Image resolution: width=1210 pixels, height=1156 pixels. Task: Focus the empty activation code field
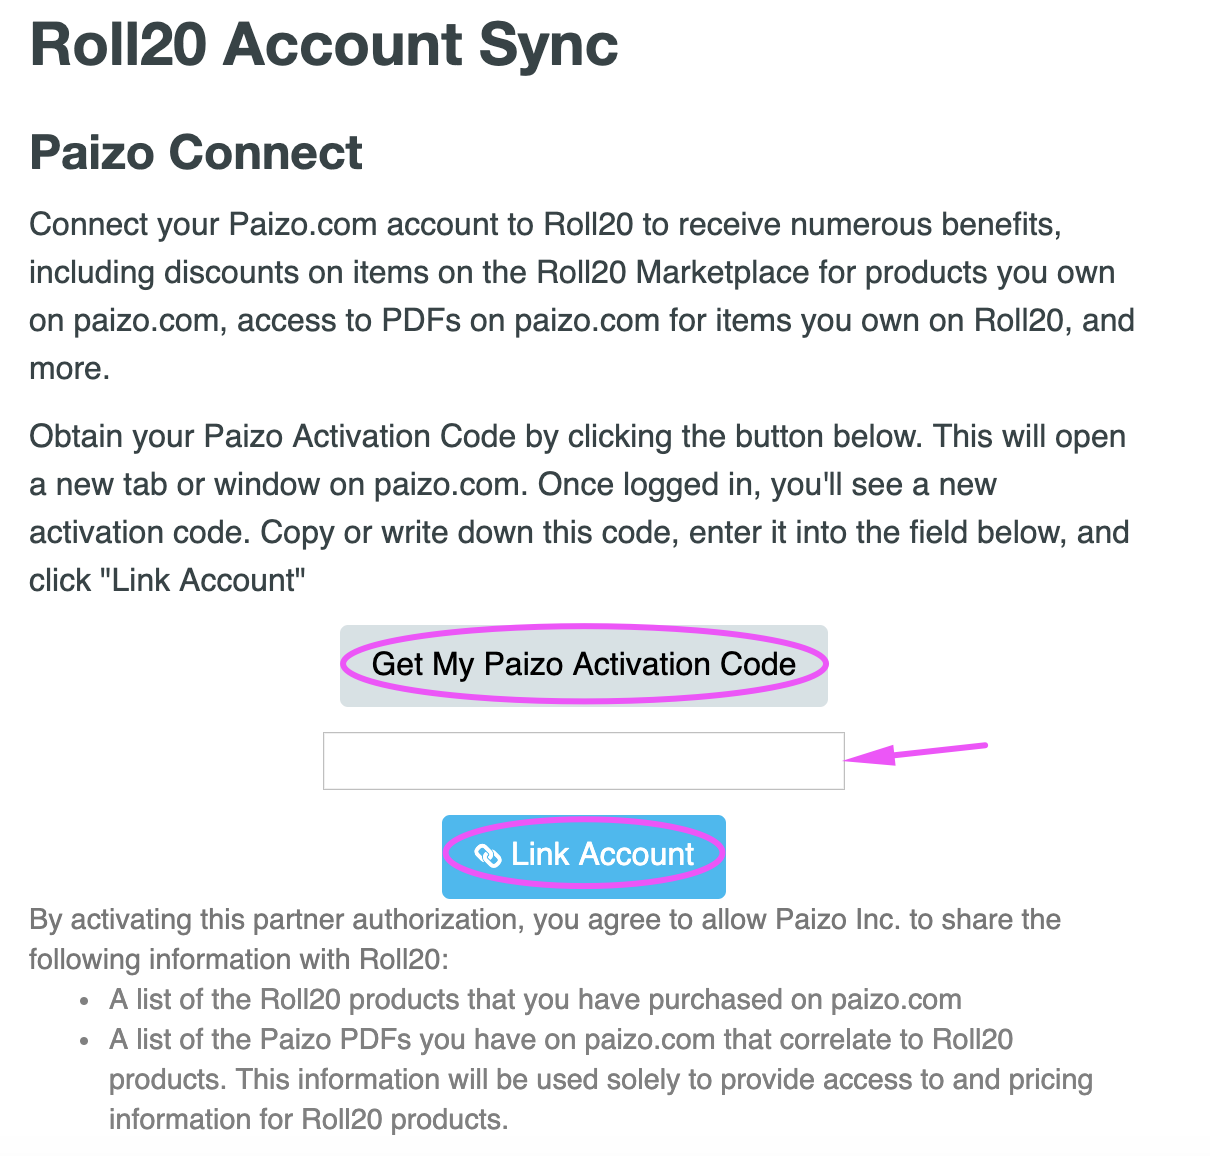pyautogui.click(x=583, y=761)
